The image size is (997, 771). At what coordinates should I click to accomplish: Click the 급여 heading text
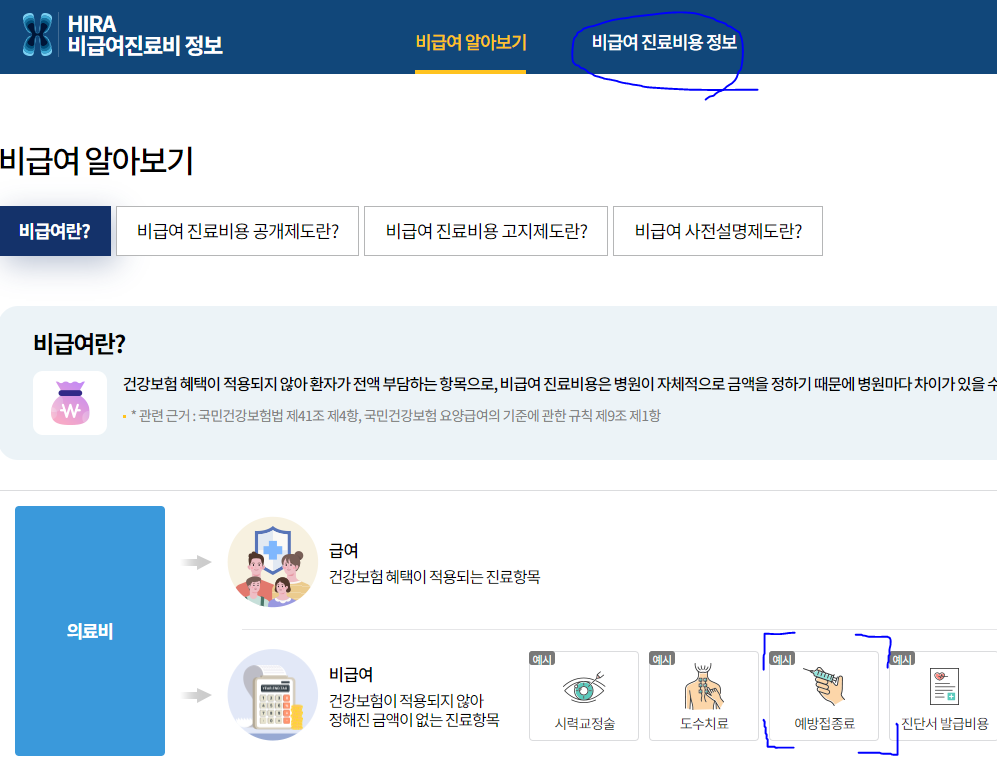pos(343,550)
